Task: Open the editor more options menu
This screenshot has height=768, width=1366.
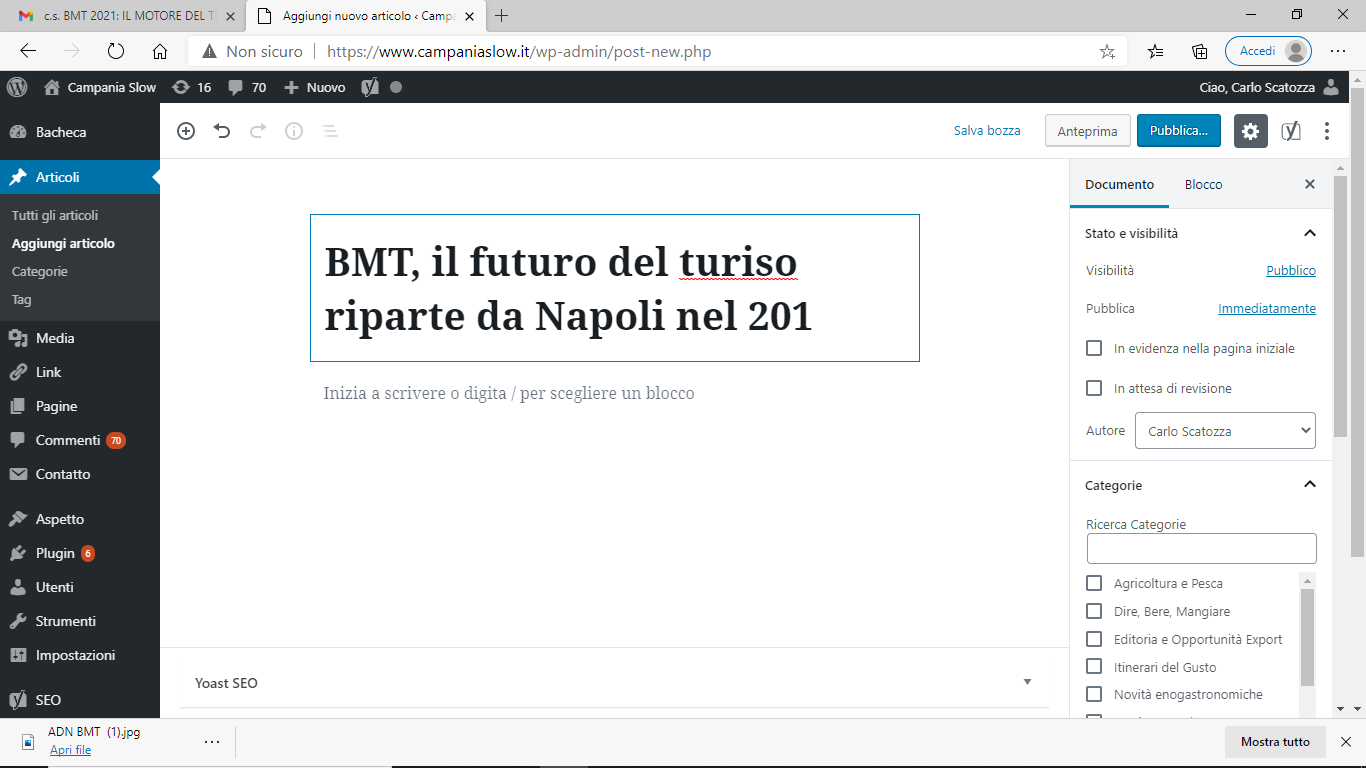Action: (1327, 131)
